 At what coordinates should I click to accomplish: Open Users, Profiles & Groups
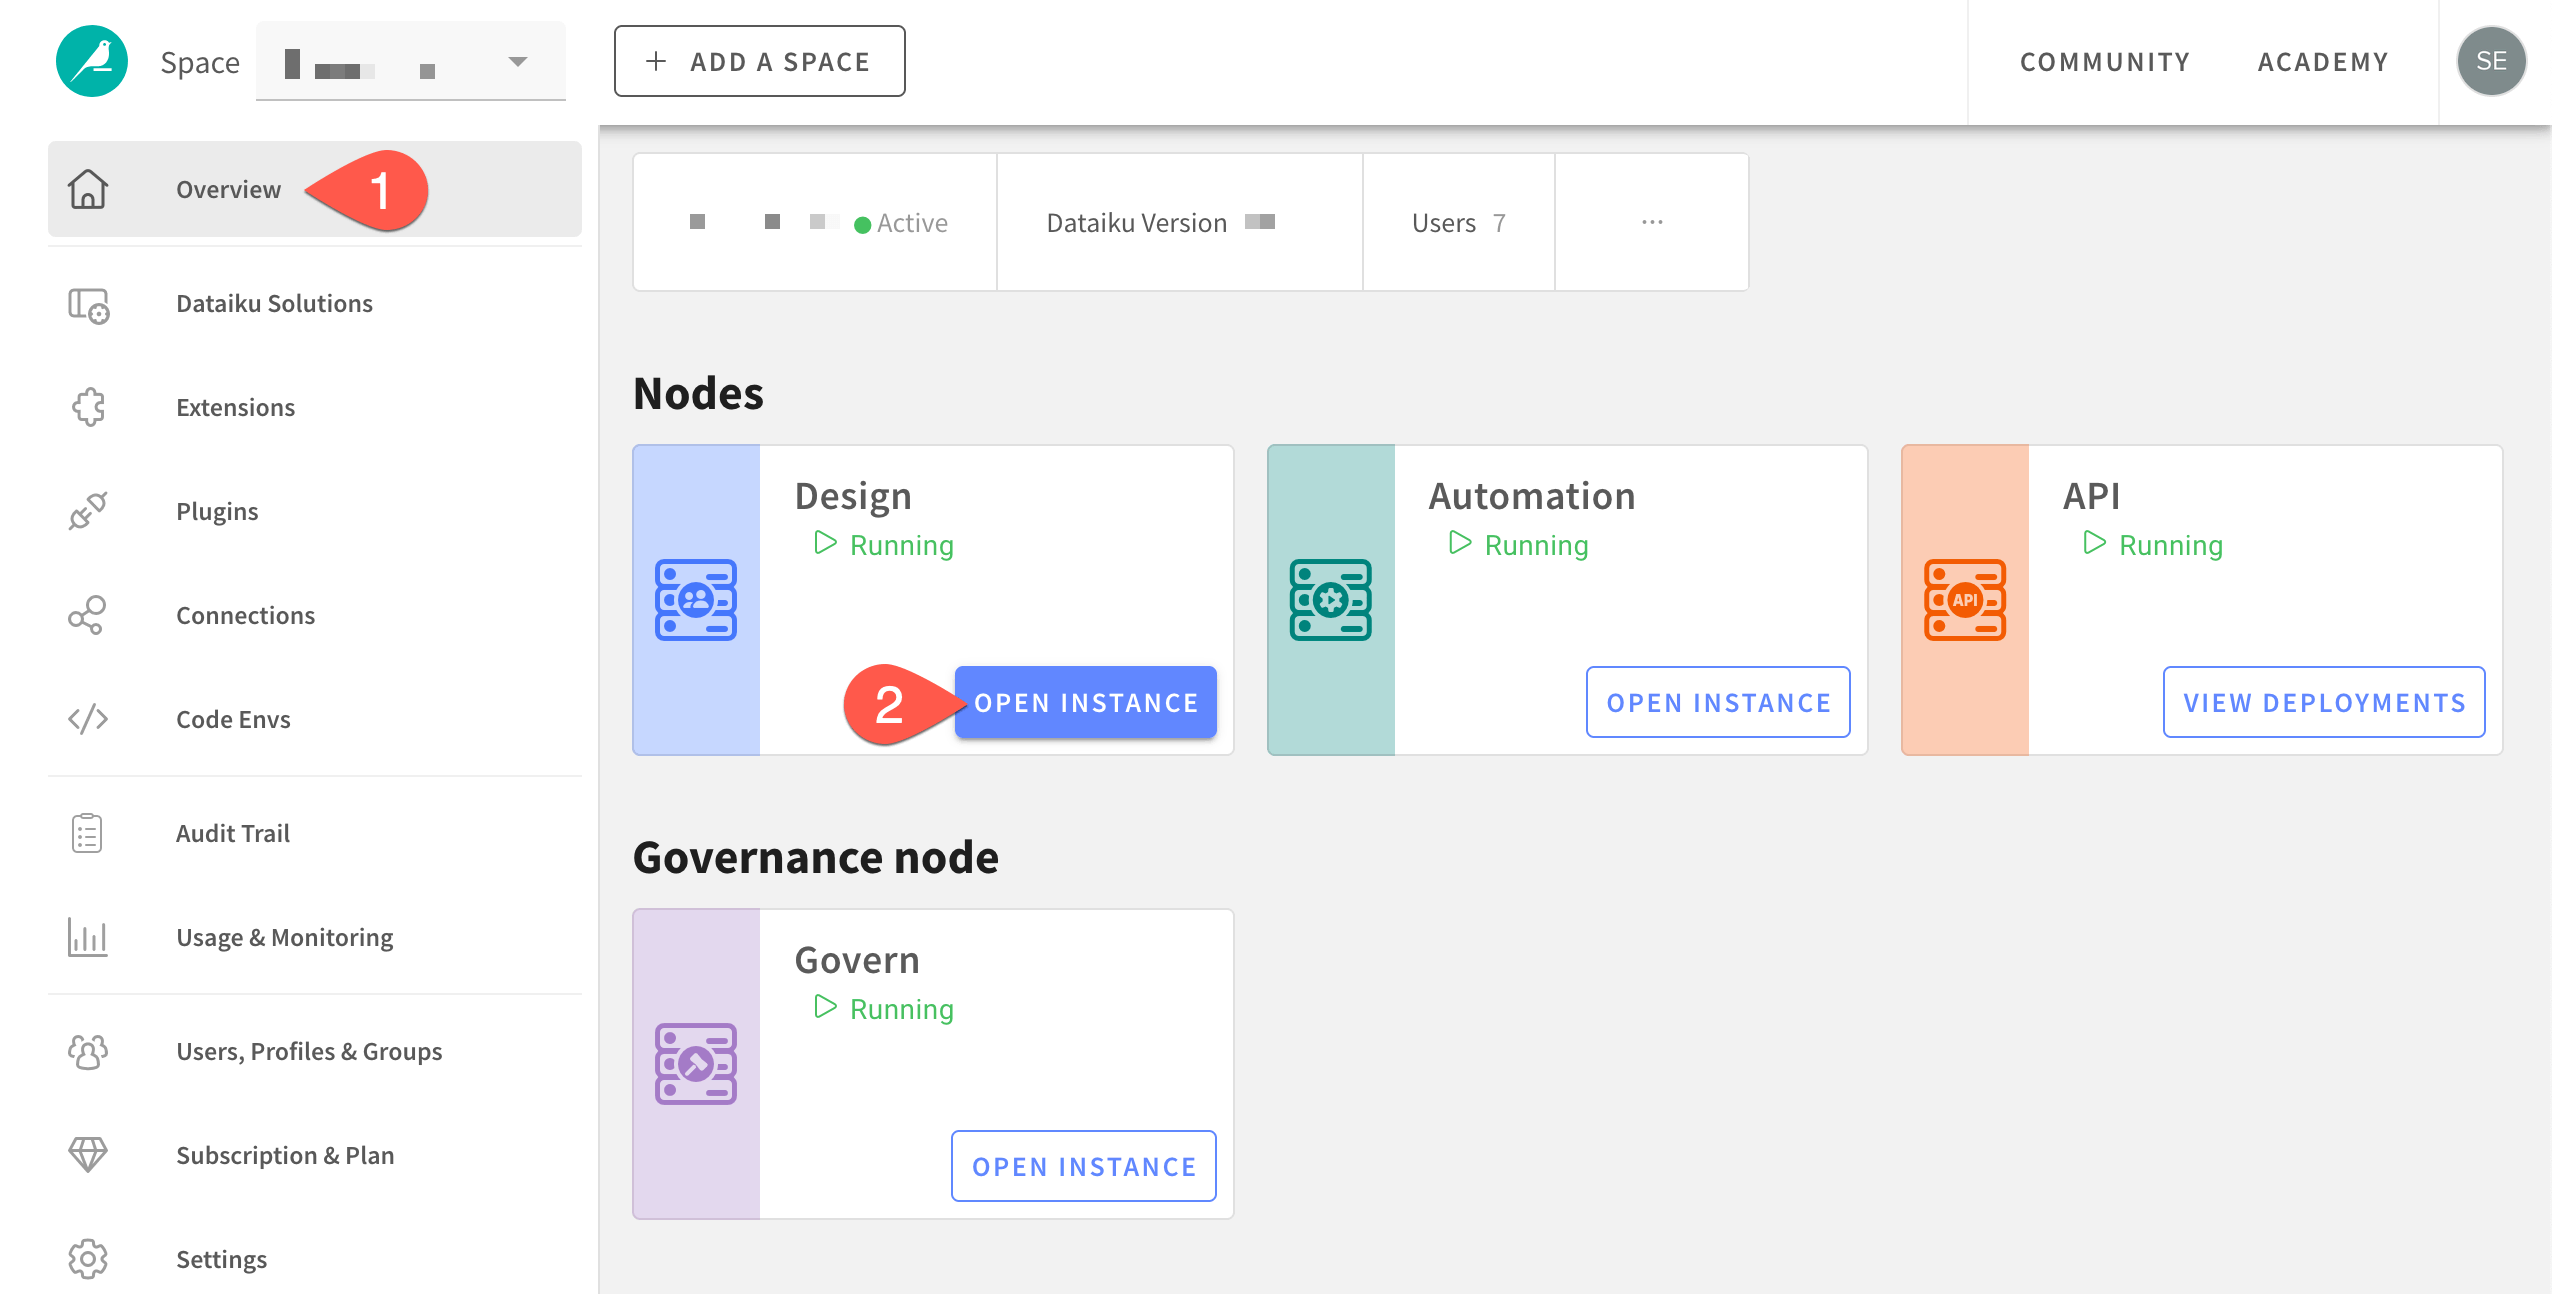pyautogui.click(x=309, y=1051)
